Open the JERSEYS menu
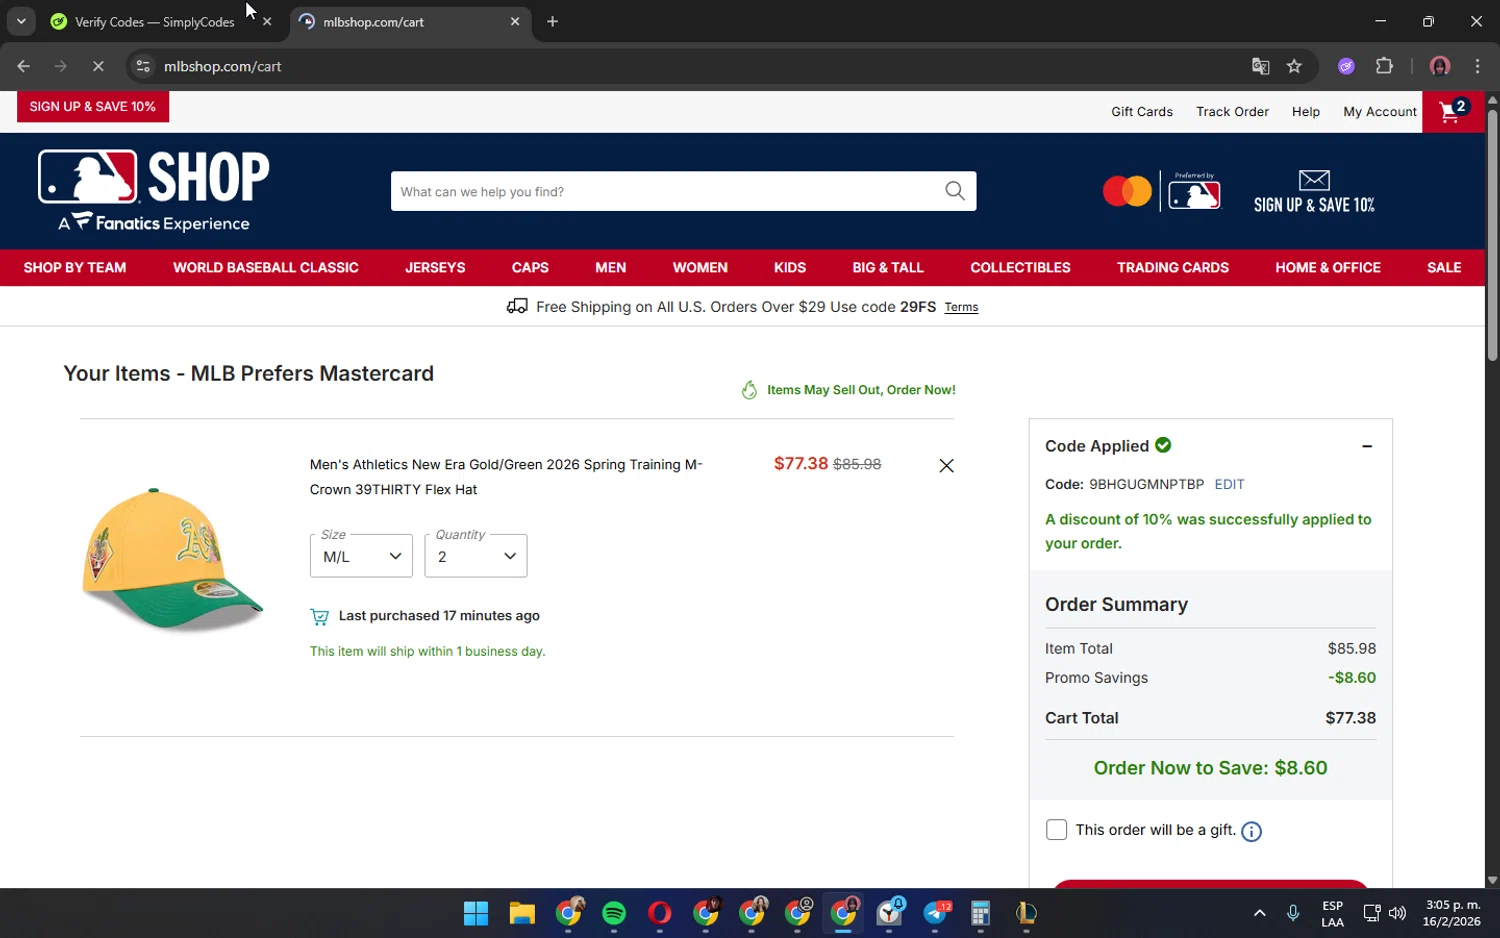The height and width of the screenshot is (938, 1500). tap(435, 268)
